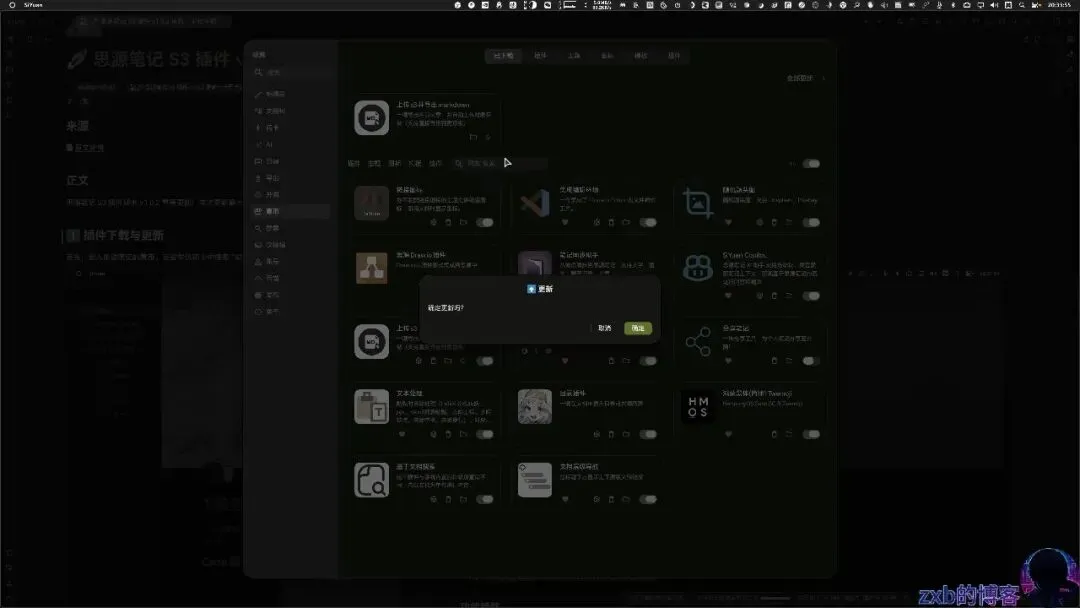Open folder icon of 文本处理 plugin

(x=463, y=434)
